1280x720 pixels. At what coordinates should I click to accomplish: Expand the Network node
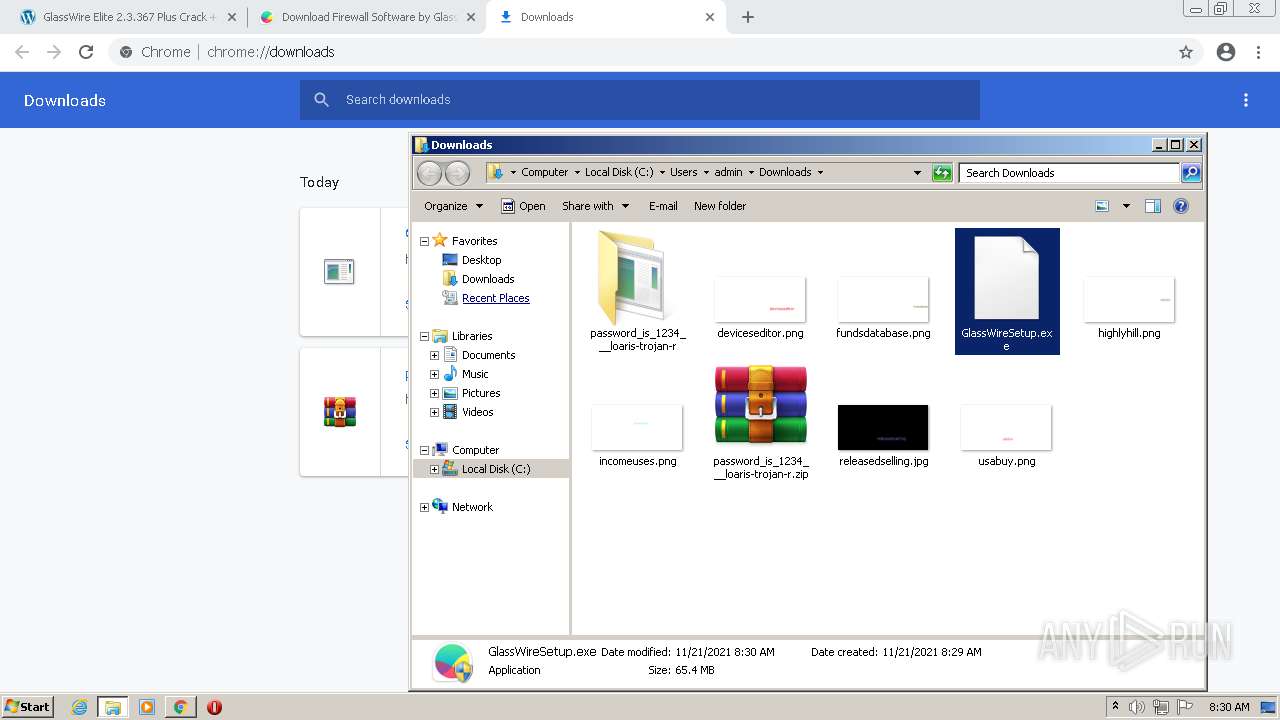point(424,507)
